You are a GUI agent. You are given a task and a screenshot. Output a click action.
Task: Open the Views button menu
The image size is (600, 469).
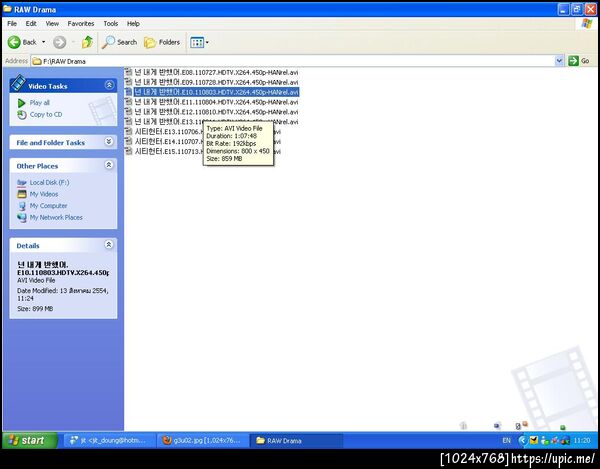click(199, 42)
